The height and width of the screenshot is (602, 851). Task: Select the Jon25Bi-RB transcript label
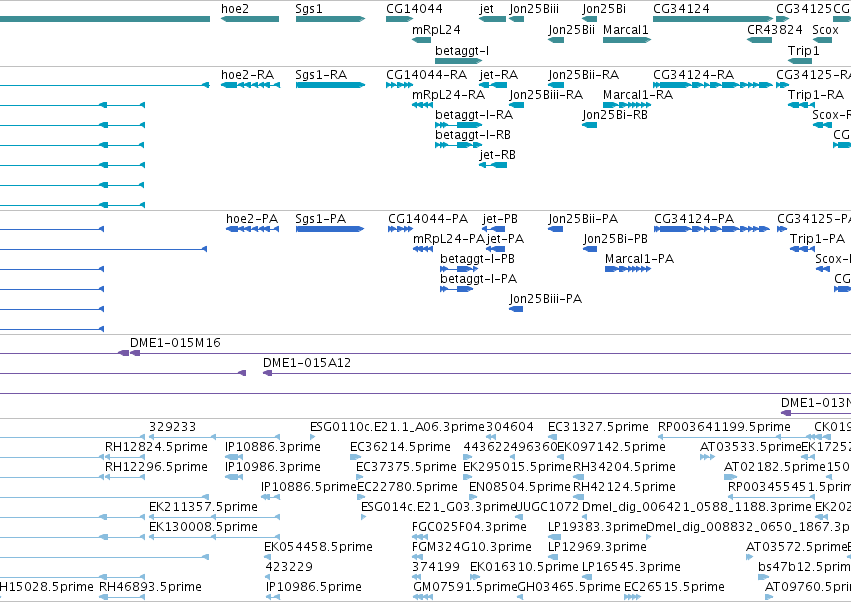pyautogui.click(x=615, y=115)
